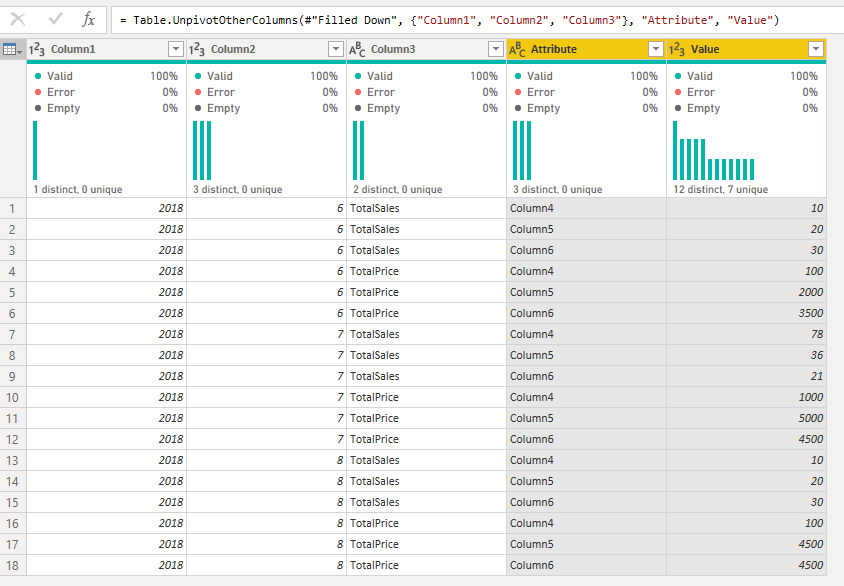The height and width of the screenshot is (586, 844).
Task: Select the Attribute column header
Action: pyautogui.click(x=586, y=50)
